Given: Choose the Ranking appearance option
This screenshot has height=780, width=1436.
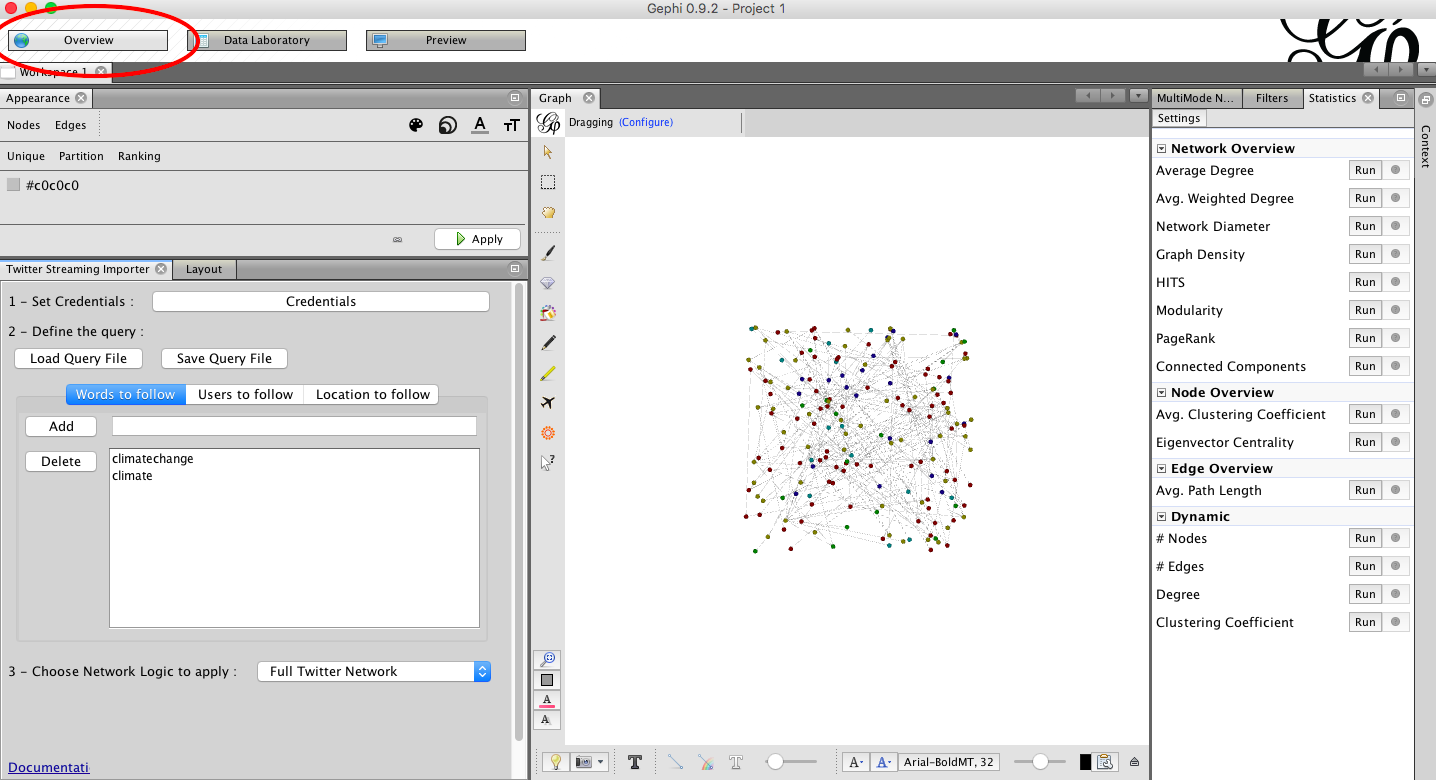Looking at the screenshot, I should [x=139, y=157].
